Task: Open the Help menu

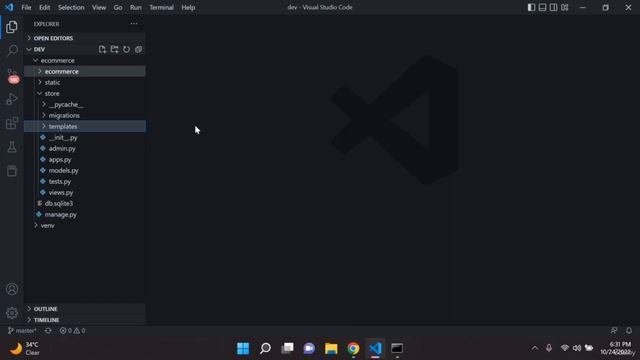Action: pyautogui.click(x=188, y=7)
